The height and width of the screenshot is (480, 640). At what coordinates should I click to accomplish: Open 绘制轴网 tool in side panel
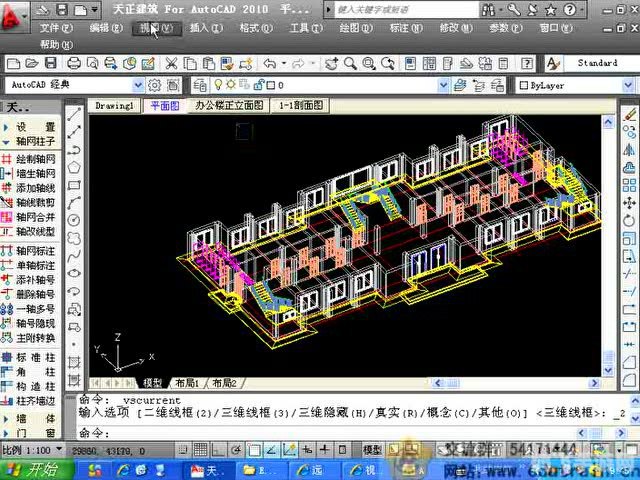pos(34,159)
